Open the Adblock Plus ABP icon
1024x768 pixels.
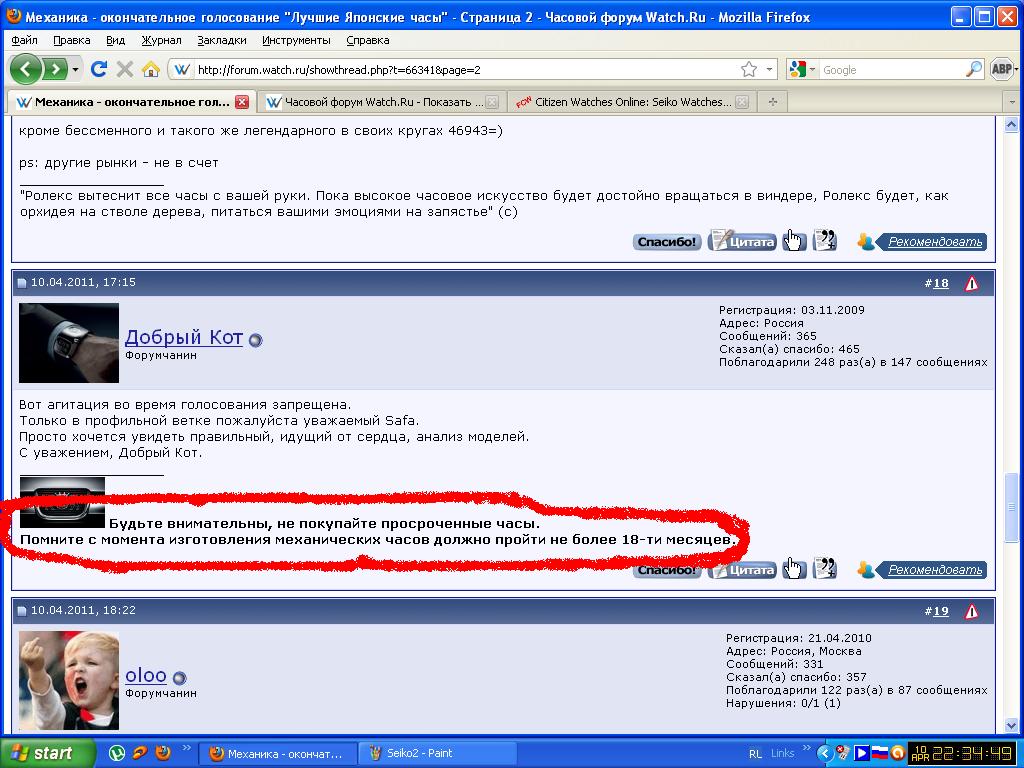[1002, 69]
